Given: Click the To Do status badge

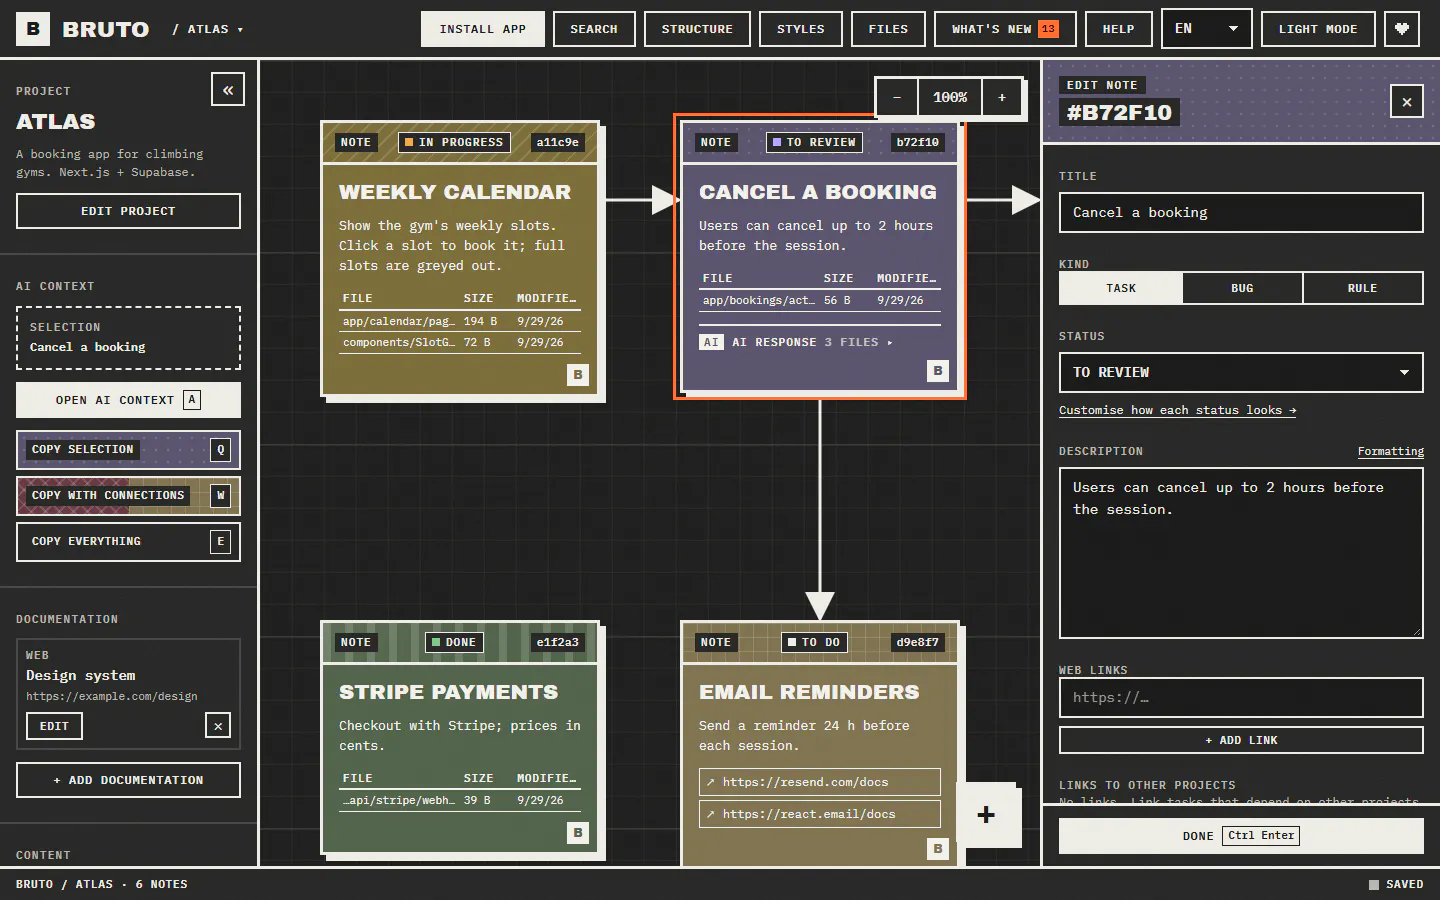Looking at the screenshot, I should (x=814, y=643).
